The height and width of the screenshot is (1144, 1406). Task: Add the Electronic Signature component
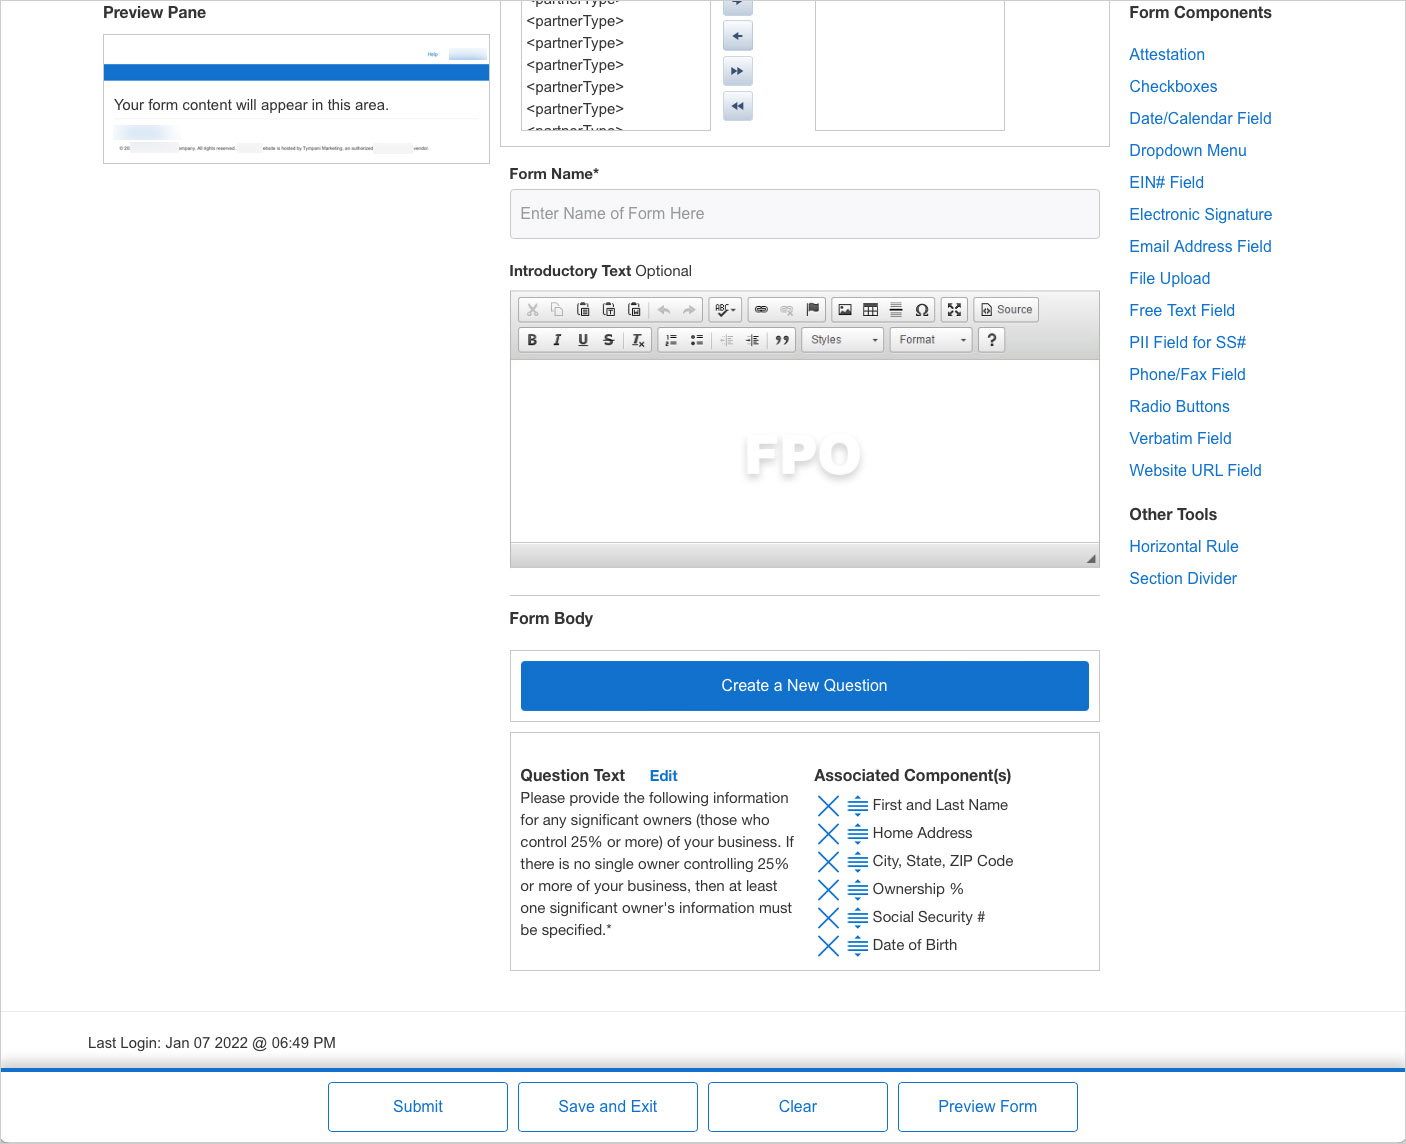(1200, 214)
